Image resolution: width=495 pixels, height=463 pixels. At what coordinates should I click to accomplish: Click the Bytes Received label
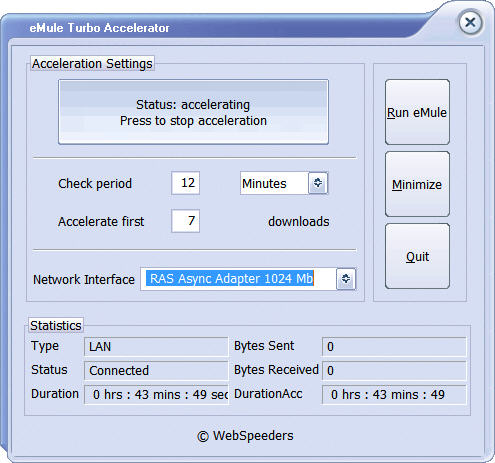pos(276,370)
